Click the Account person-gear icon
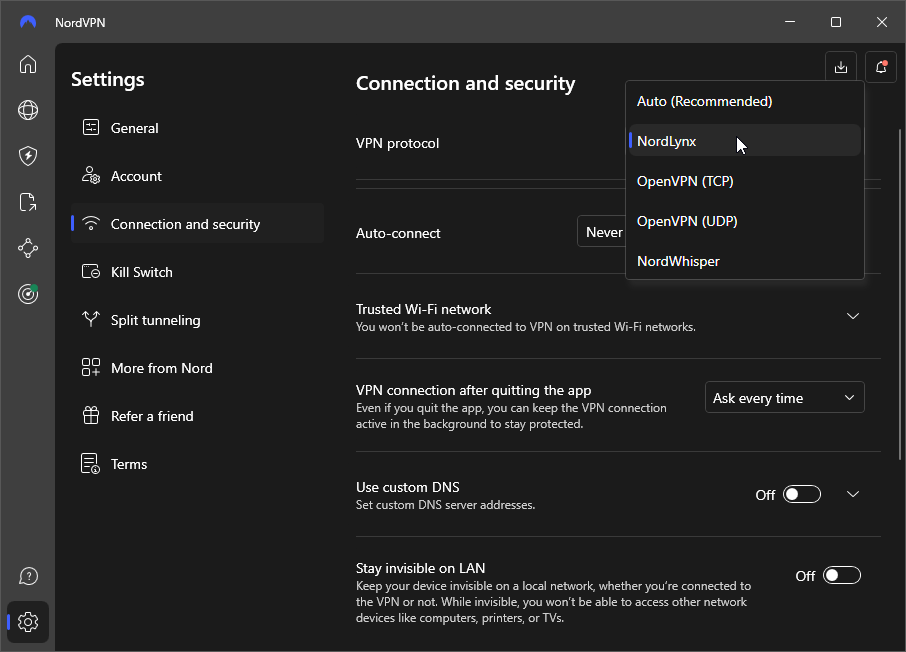Screen dimensions: 906x652 (91, 175)
